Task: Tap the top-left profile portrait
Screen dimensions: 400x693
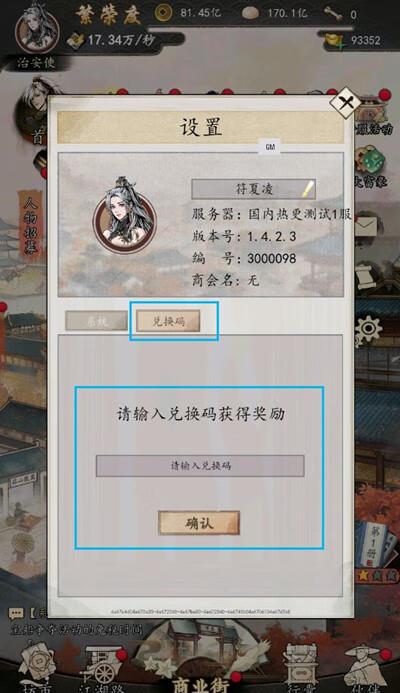Action: click(x=37, y=30)
